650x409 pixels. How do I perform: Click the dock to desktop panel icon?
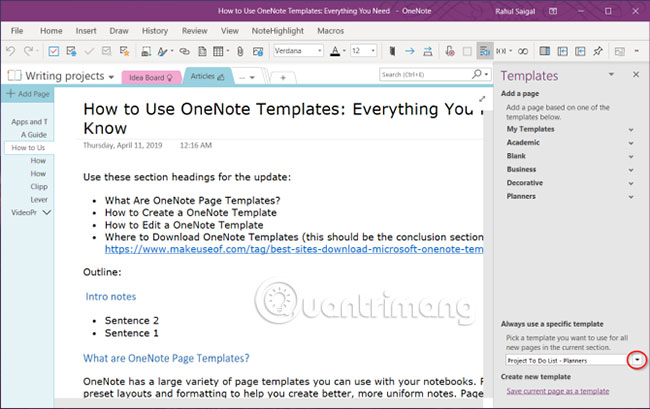click(544, 51)
